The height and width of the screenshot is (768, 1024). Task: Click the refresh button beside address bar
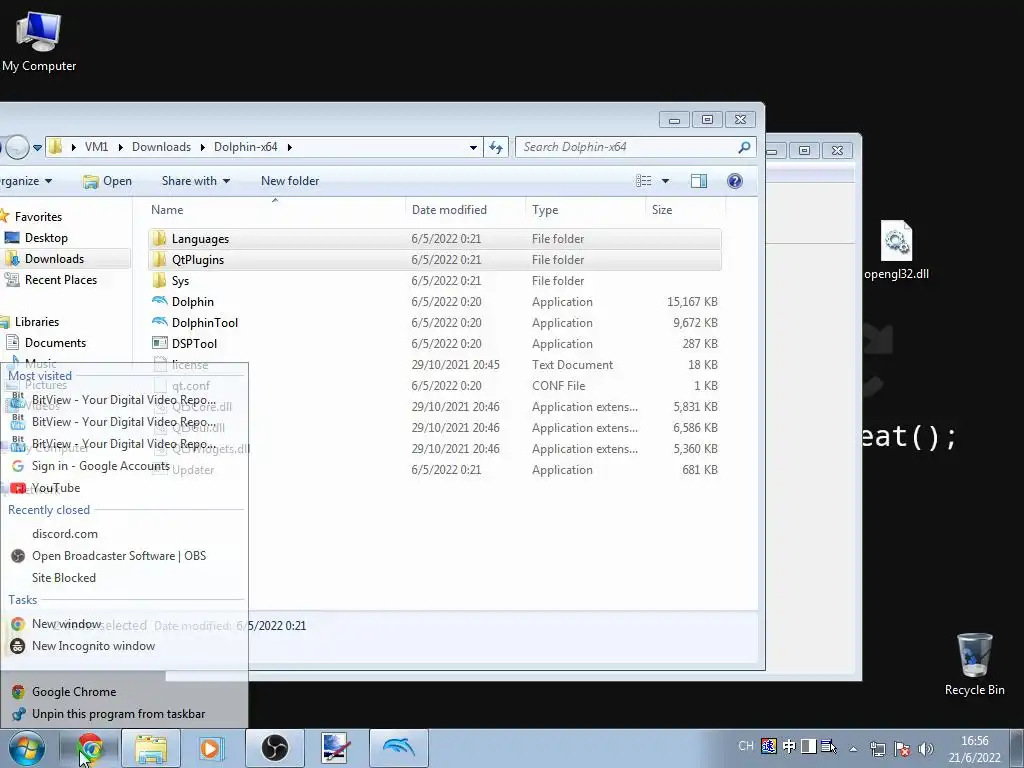(x=496, y=148)
